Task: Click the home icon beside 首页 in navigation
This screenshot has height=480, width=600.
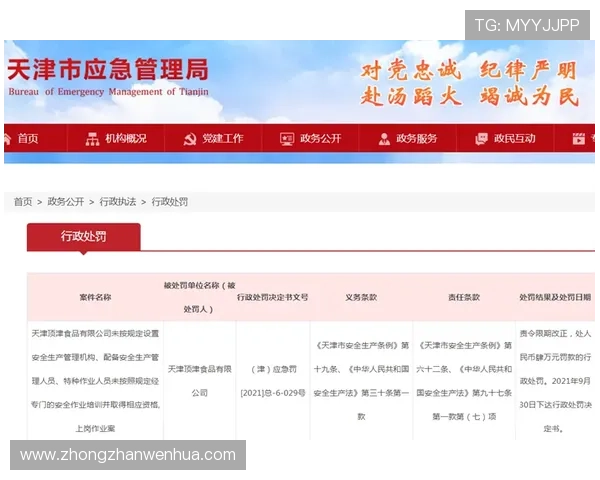Action: pyautogui.click(x=7, y=139)
